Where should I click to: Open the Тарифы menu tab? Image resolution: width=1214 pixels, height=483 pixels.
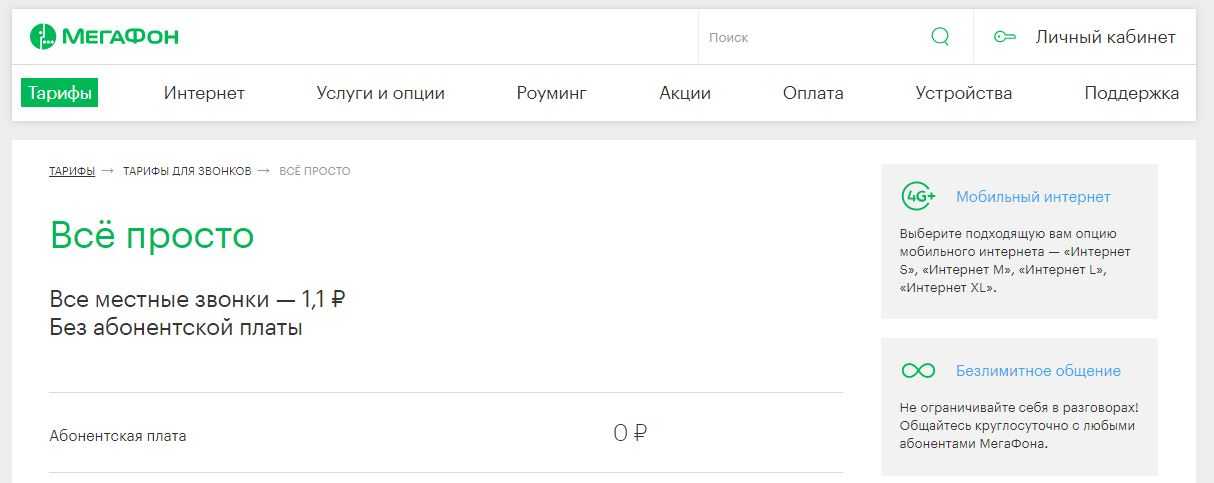pyautogui.click(x=60, y=93)
